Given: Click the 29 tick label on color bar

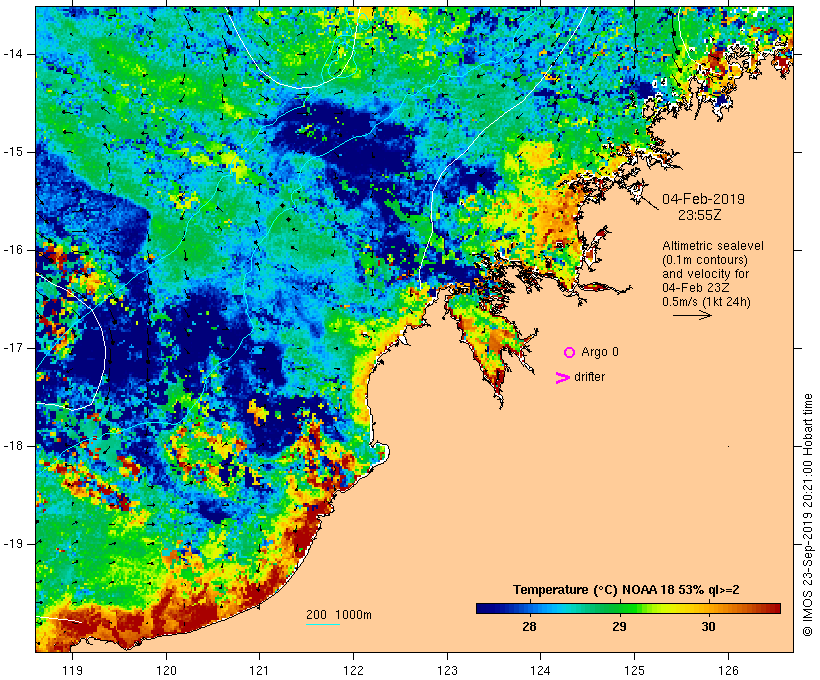Looking at the screenshot, I should 619,626.
